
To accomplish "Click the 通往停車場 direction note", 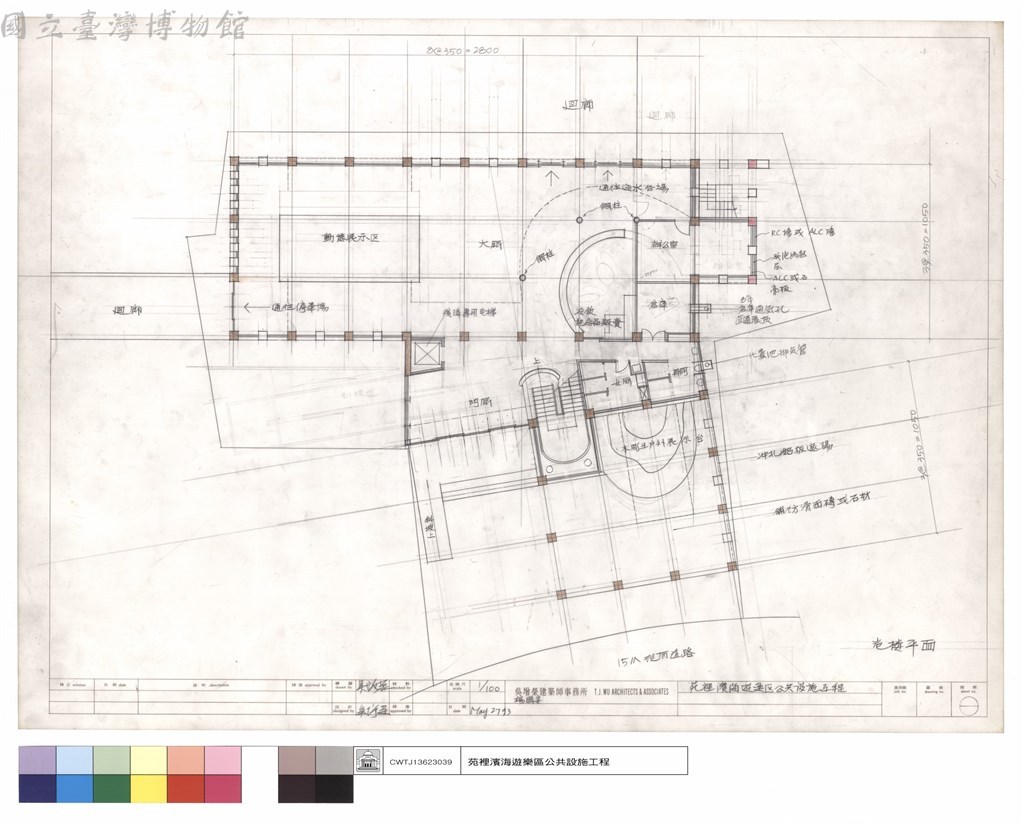I will (x=300, y=307).
